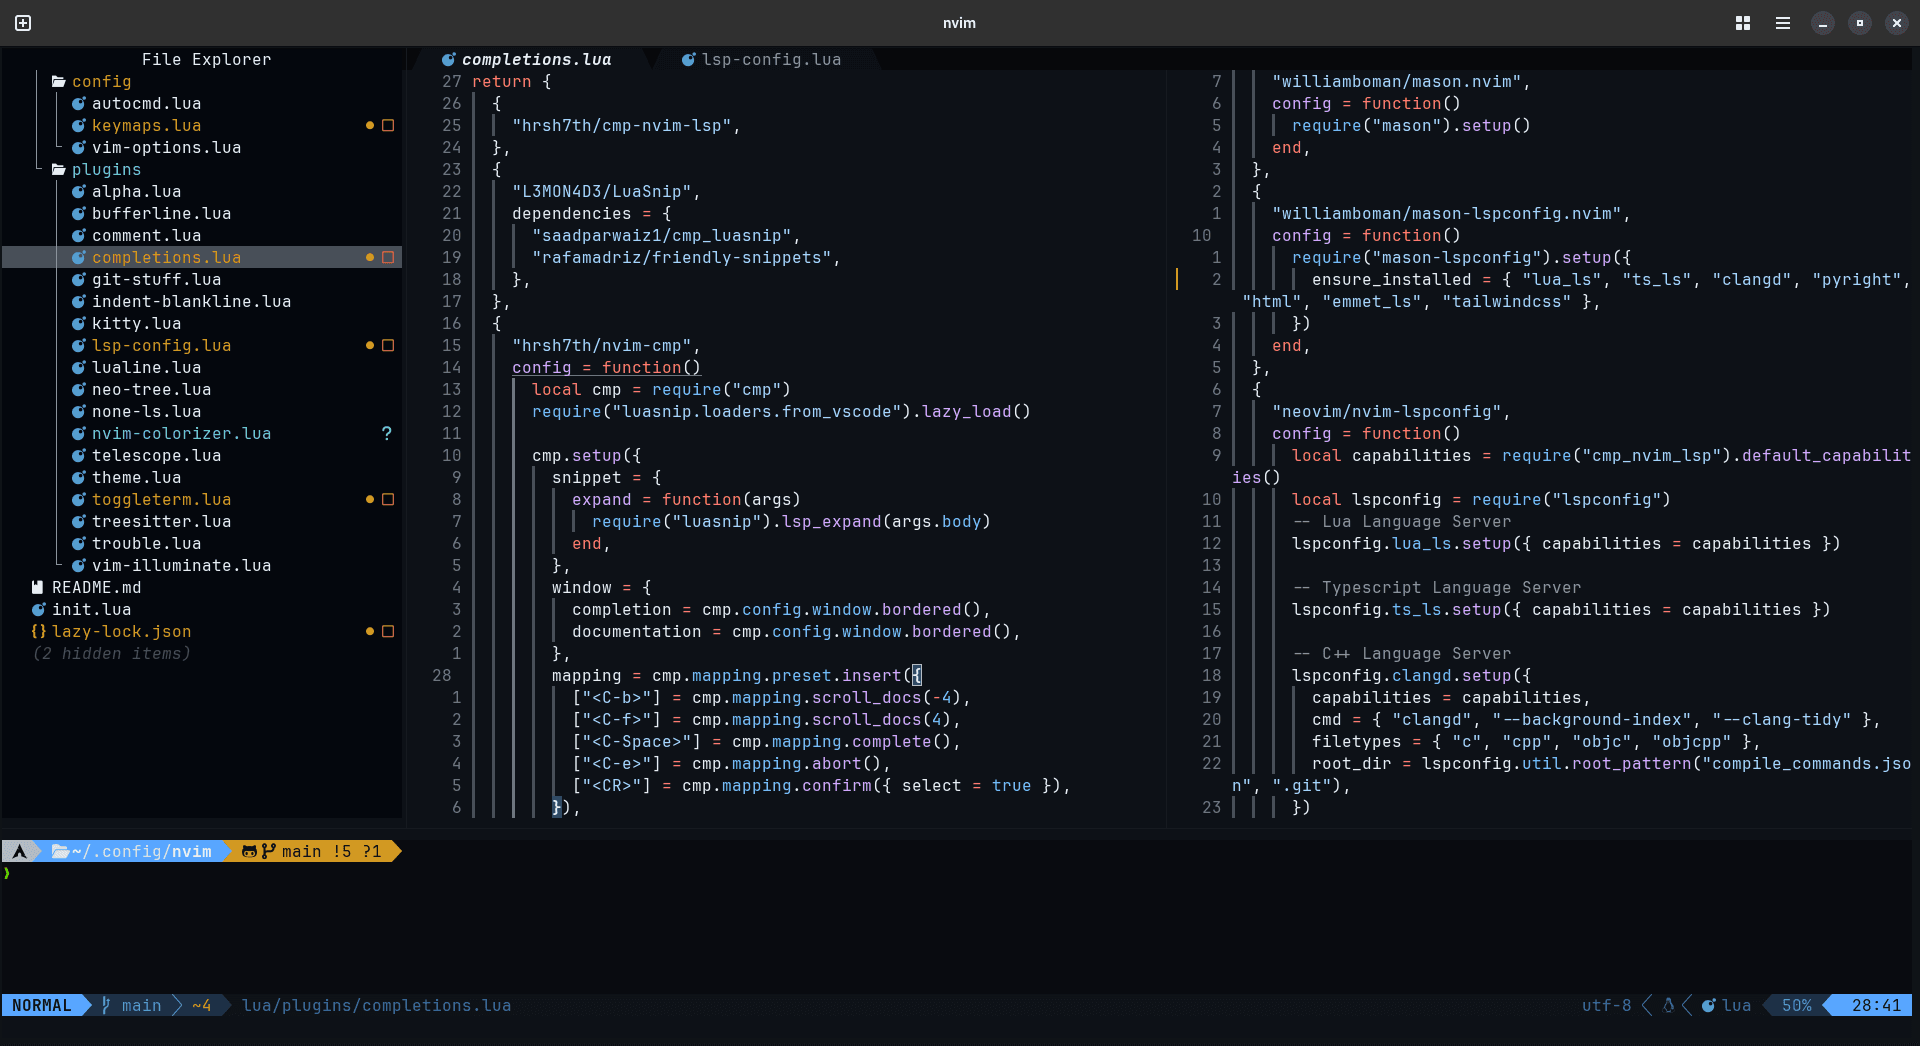Click the Lua file icon beside init.lua
This screenshot has width=1920, height=1046.
(x=37, y=609)
